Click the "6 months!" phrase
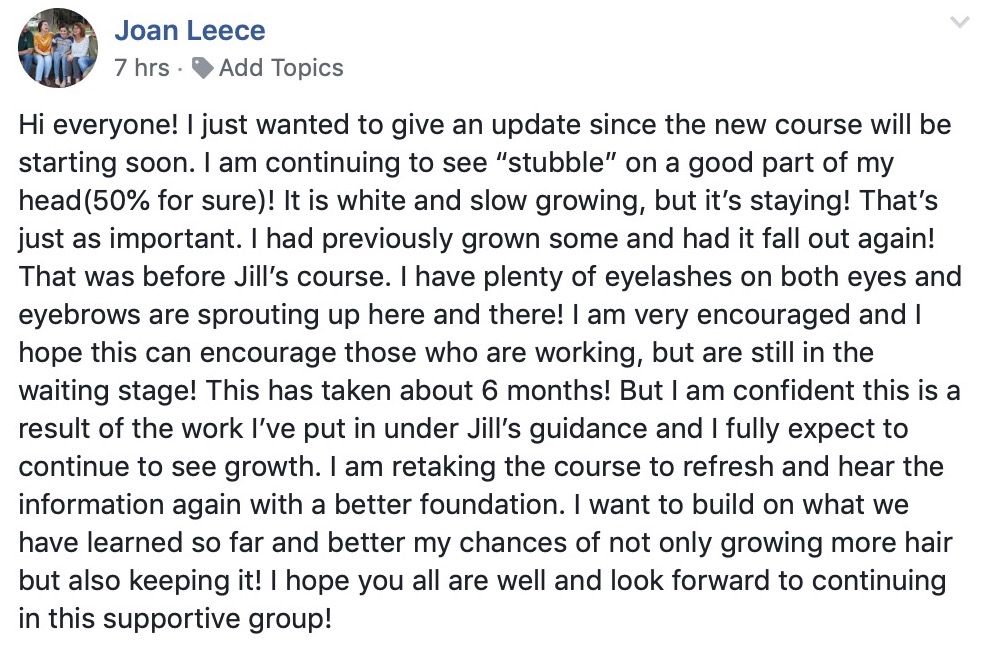 click(x=546, y=390)
